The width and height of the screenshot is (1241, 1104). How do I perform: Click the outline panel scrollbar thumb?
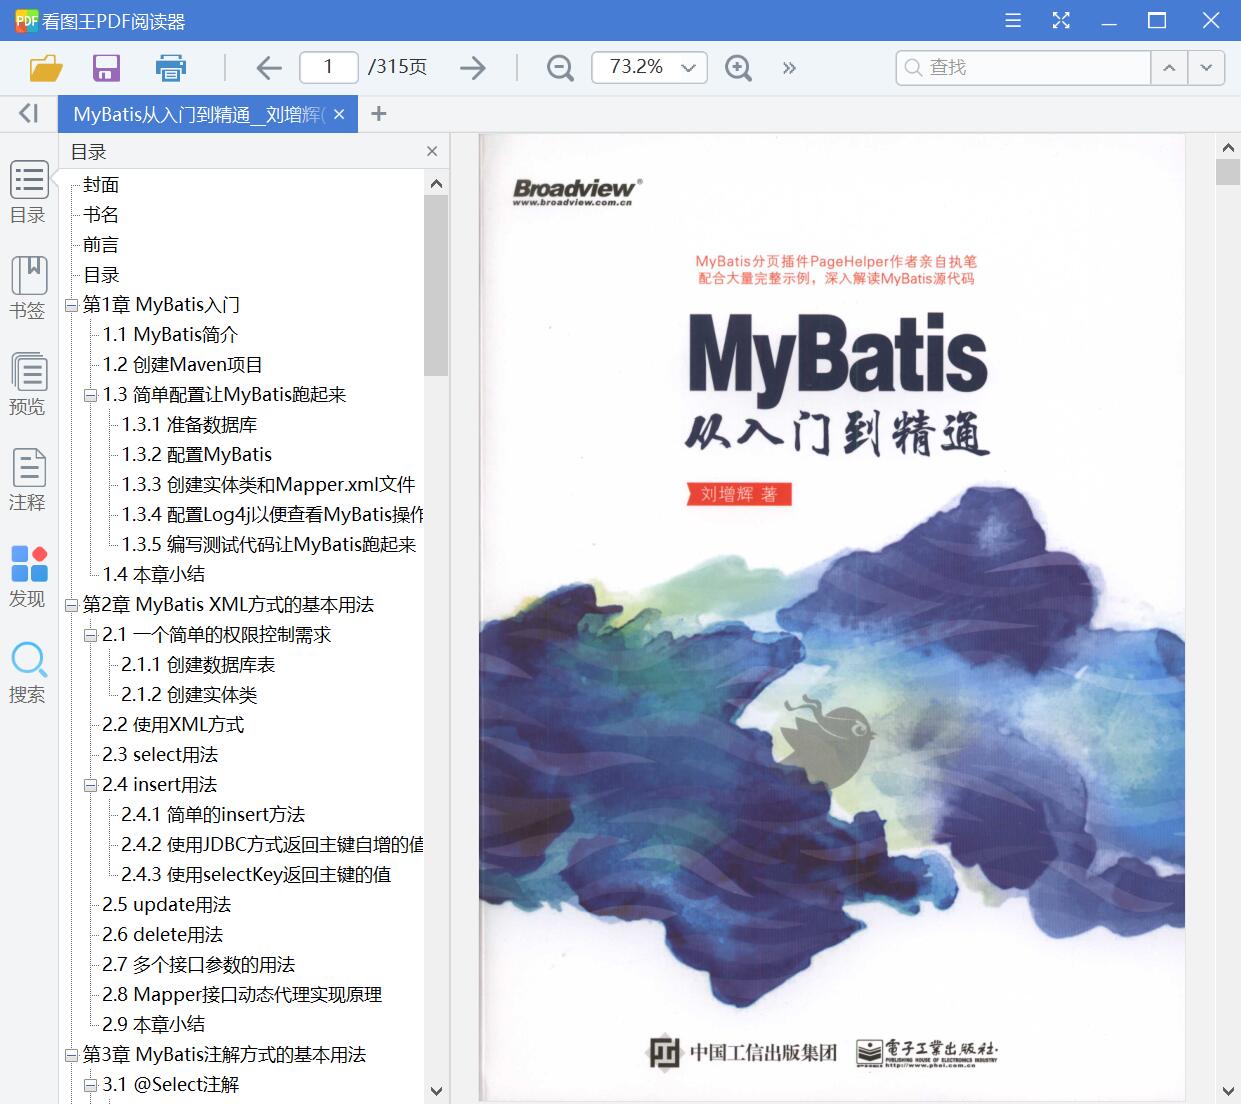[x=436, y=285]
